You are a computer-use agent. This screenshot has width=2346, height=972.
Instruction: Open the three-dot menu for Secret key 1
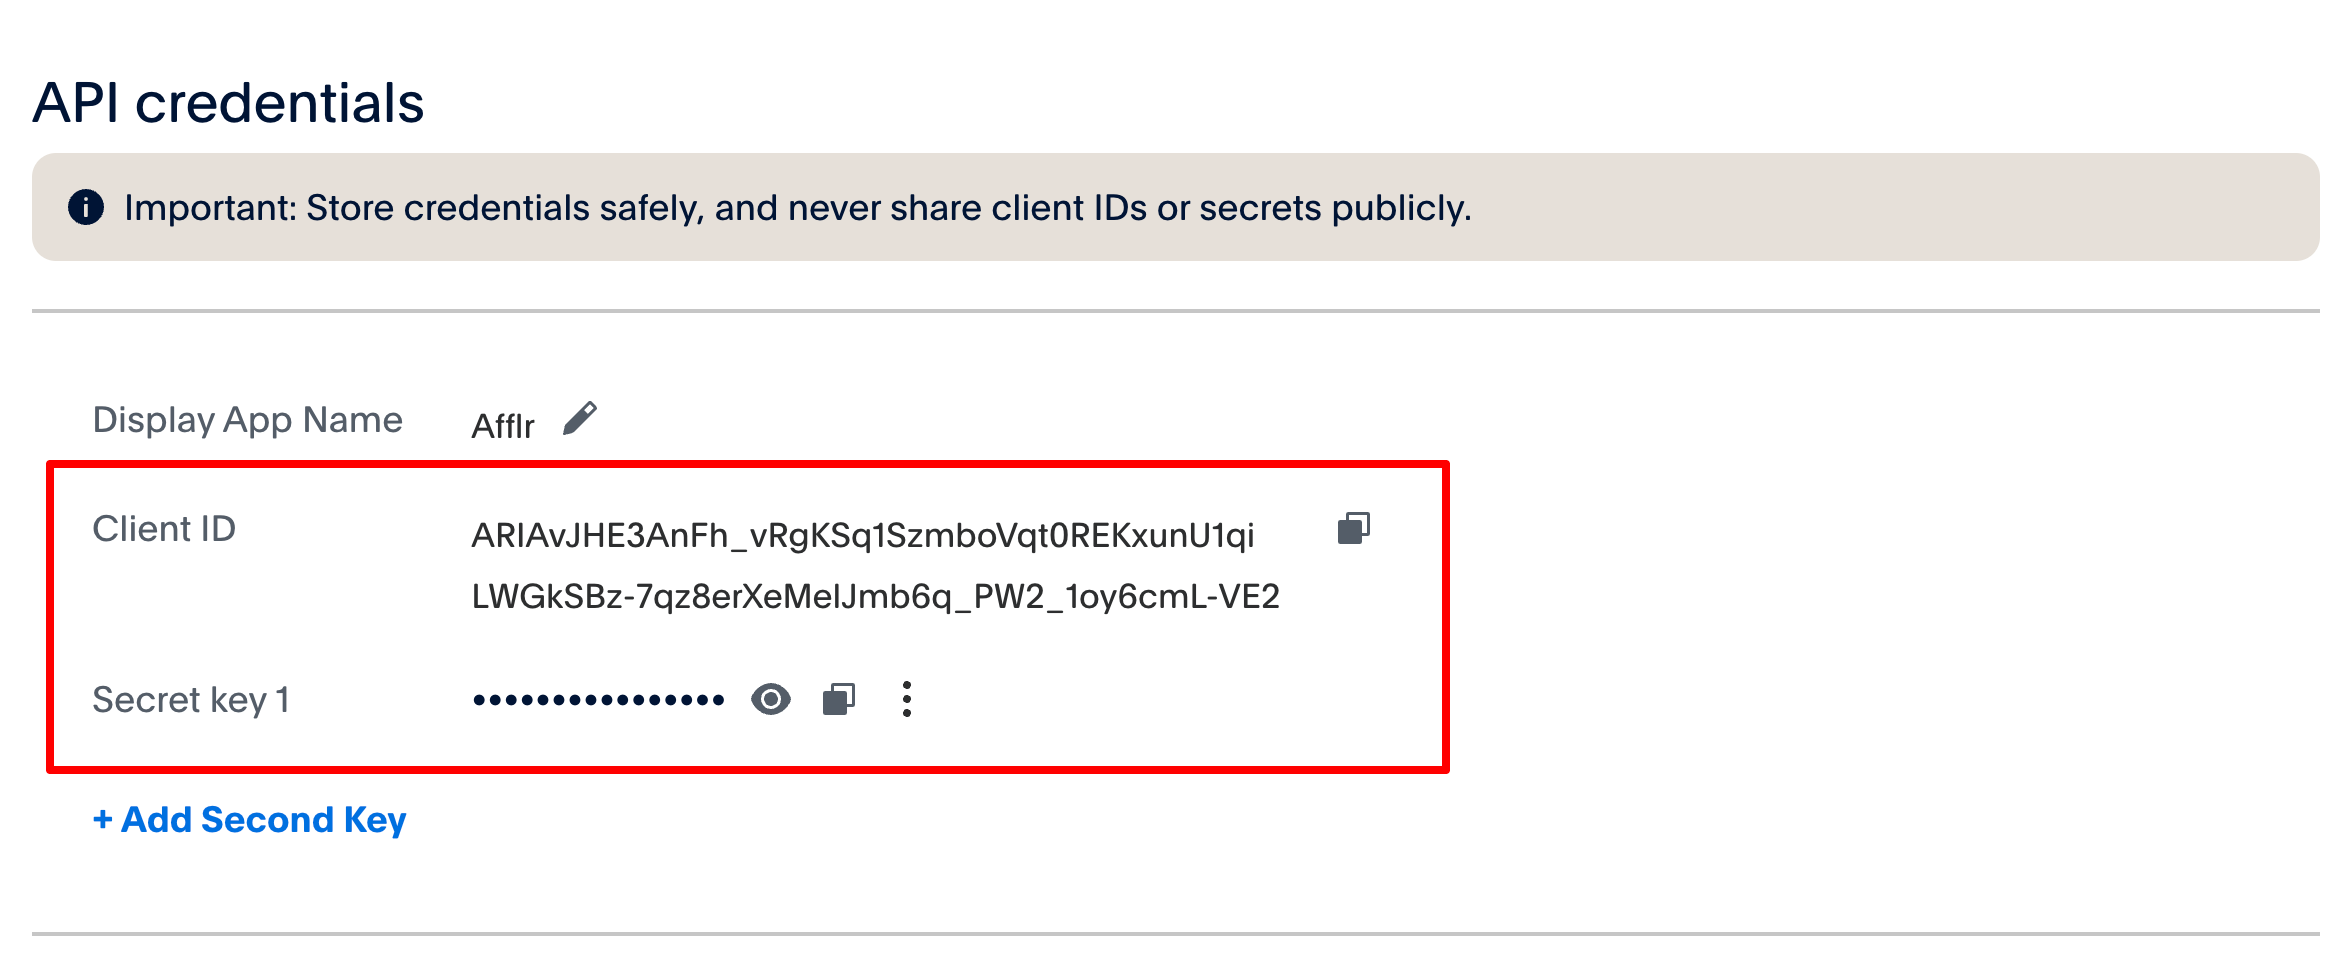click(906, 699)
